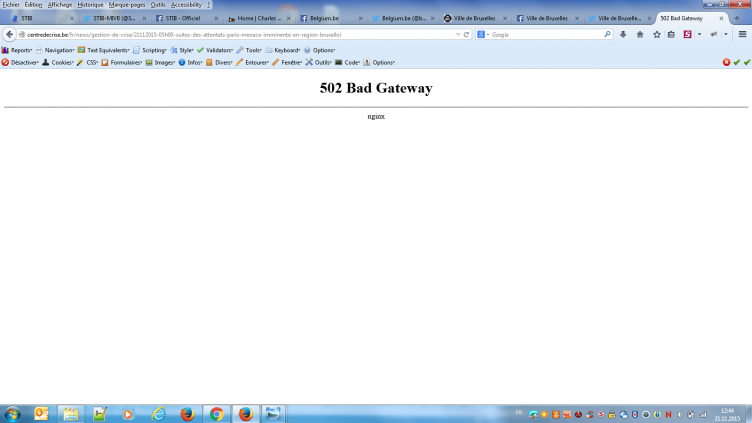The width and height of the screenshot is (752, 423).
Task: Go to the Home page icon
Action: [x=640, y=35]
